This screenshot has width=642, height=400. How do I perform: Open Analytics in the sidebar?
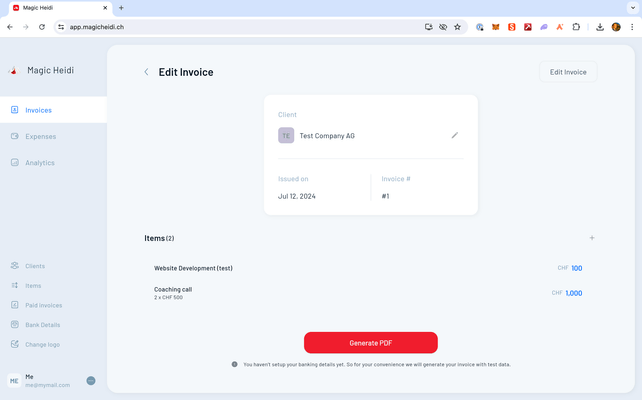[40, 162]
